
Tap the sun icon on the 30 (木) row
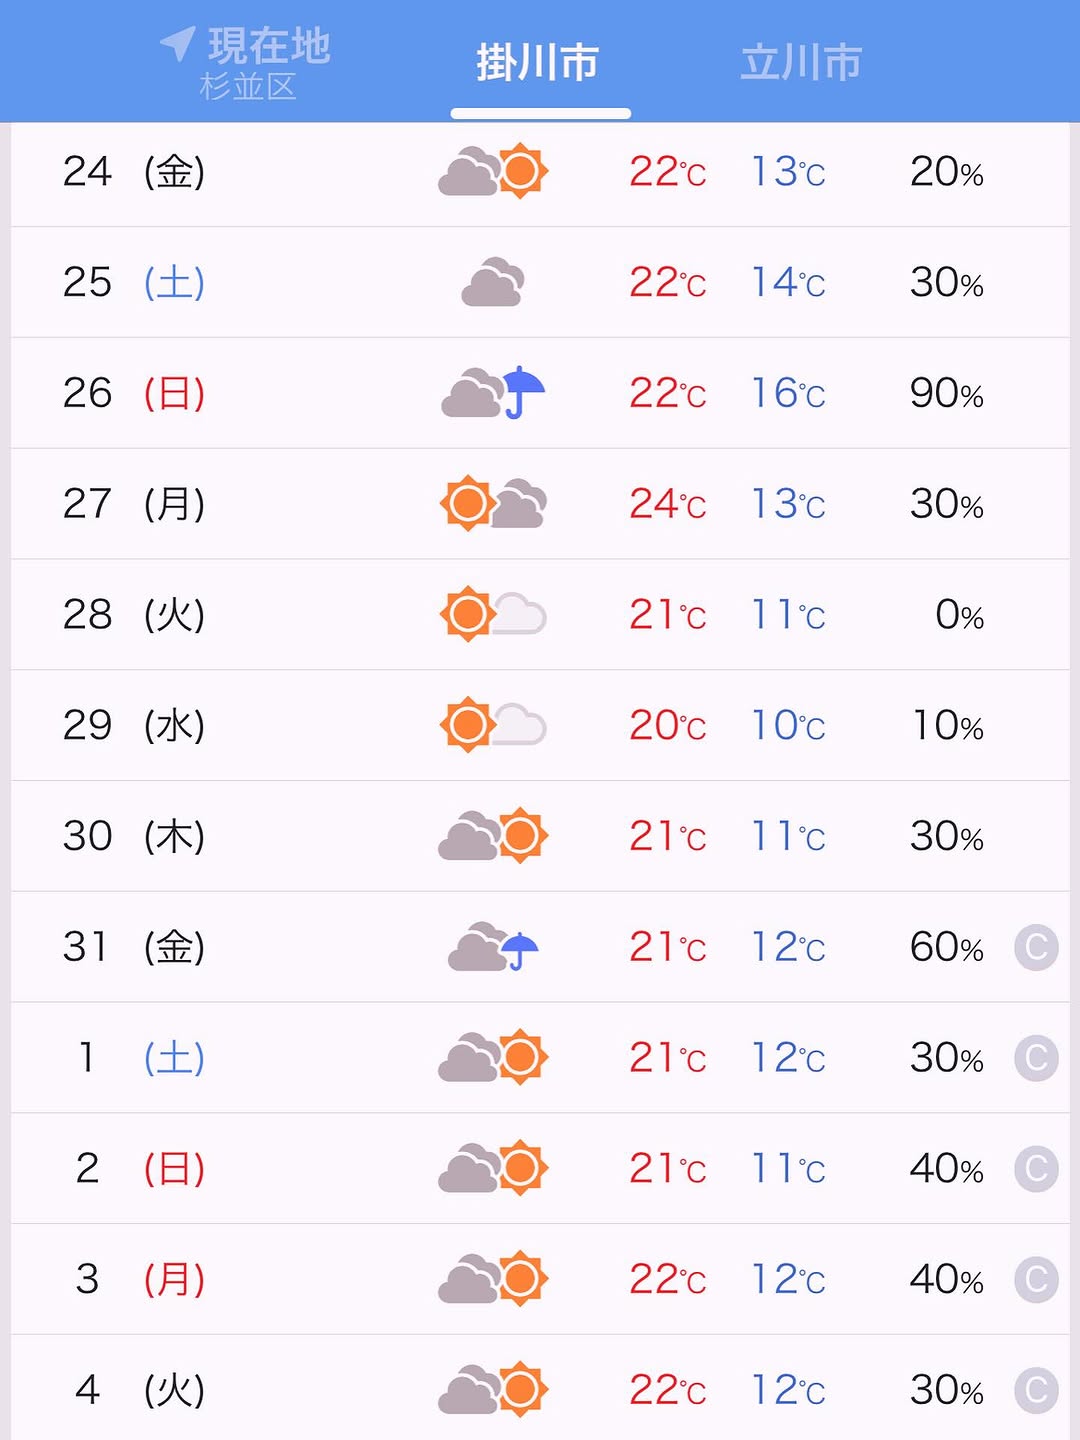(x=520, y=836)
